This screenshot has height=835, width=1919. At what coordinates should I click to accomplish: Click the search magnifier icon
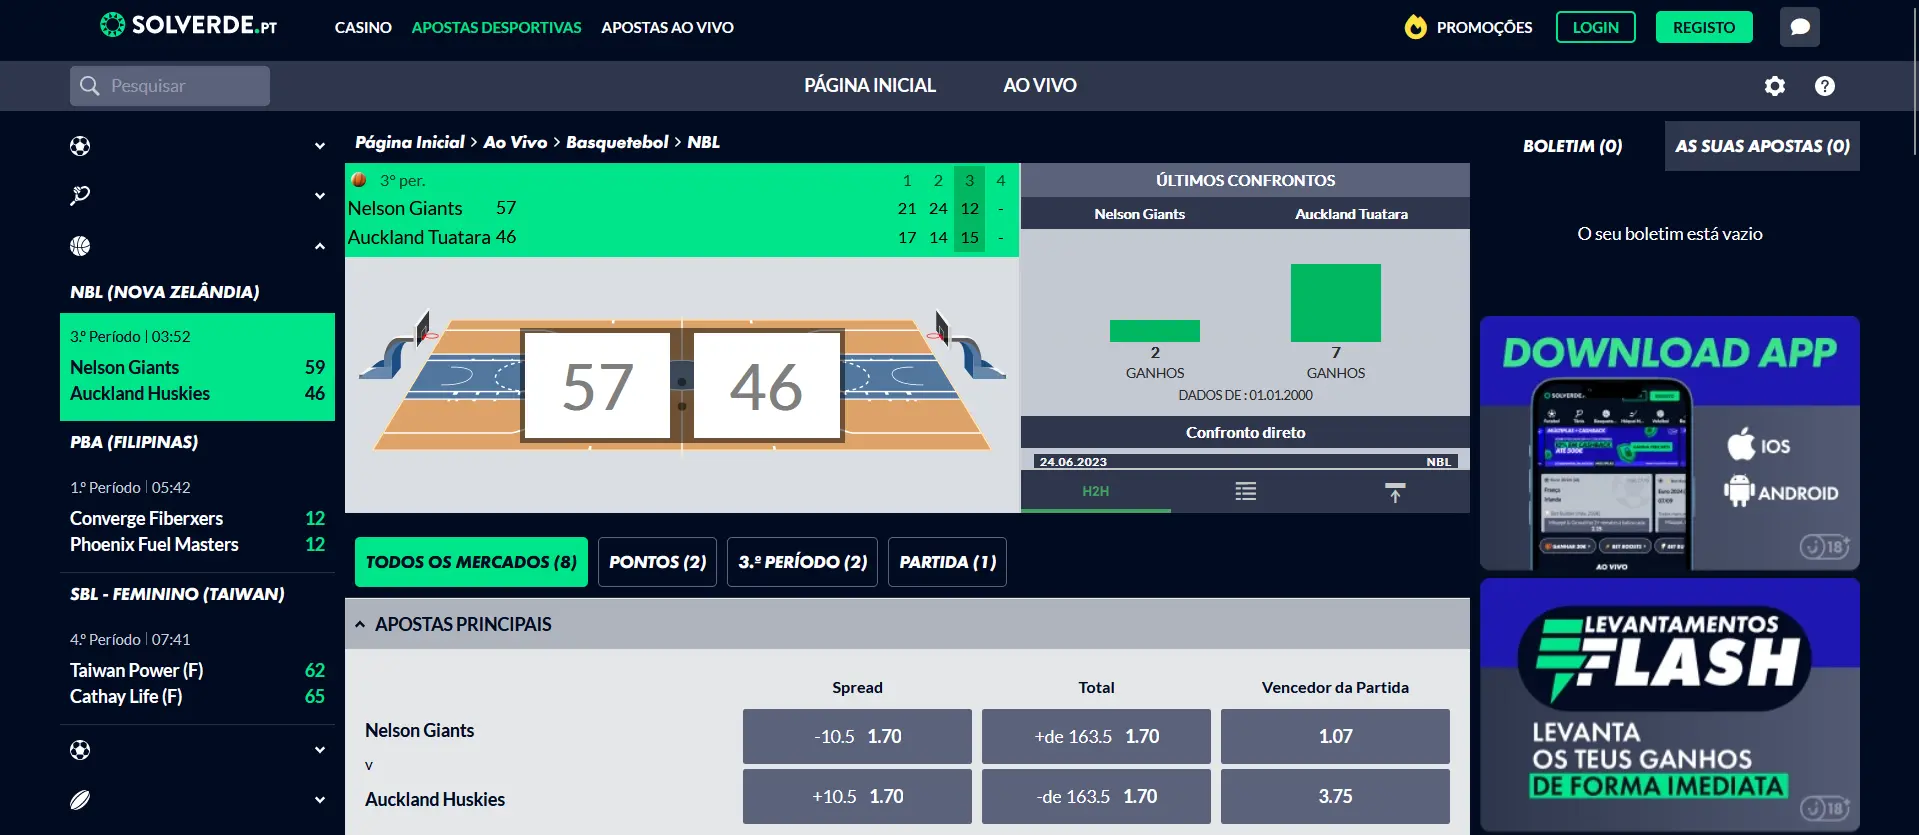click(89, 86)
